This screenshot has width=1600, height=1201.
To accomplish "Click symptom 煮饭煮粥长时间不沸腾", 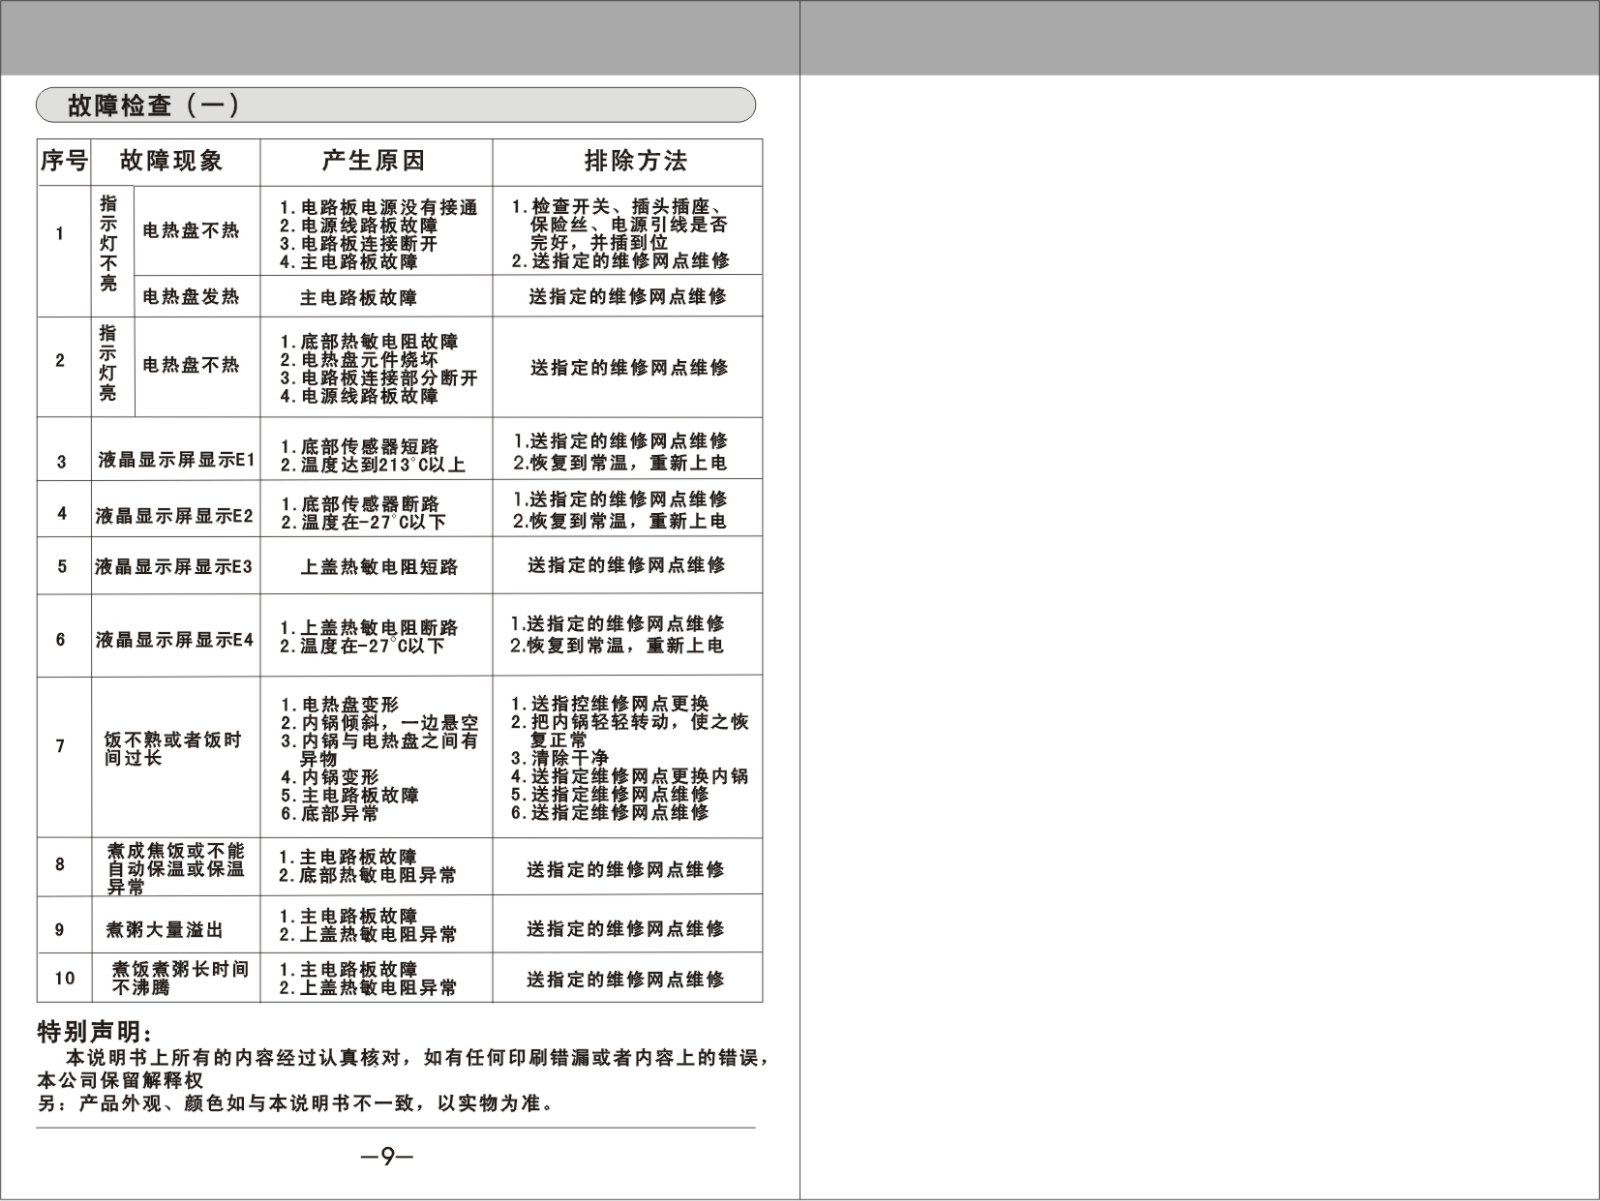I will pos(180,978).
